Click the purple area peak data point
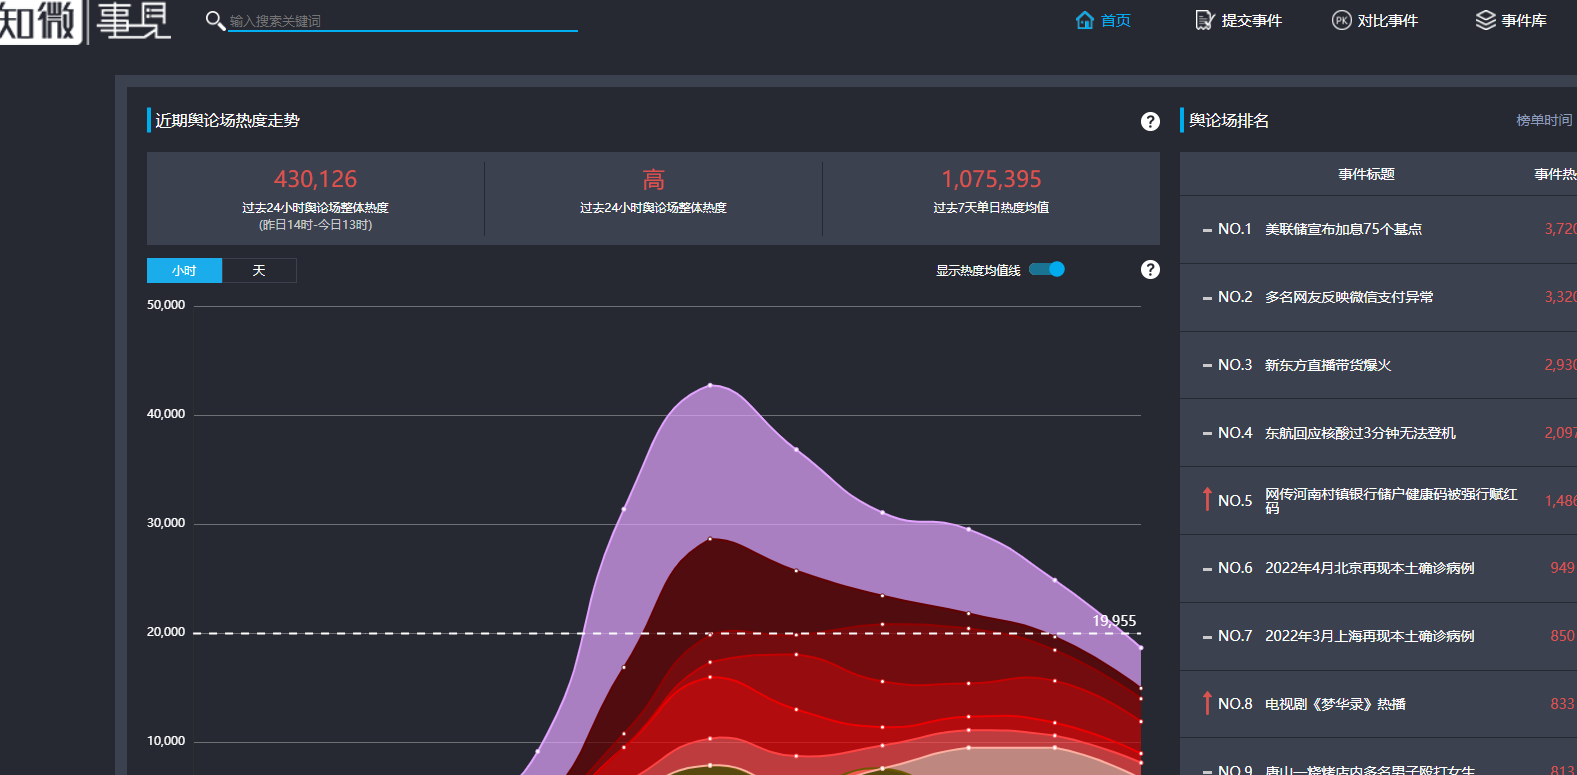The image size is (1577, 775). 710,384
